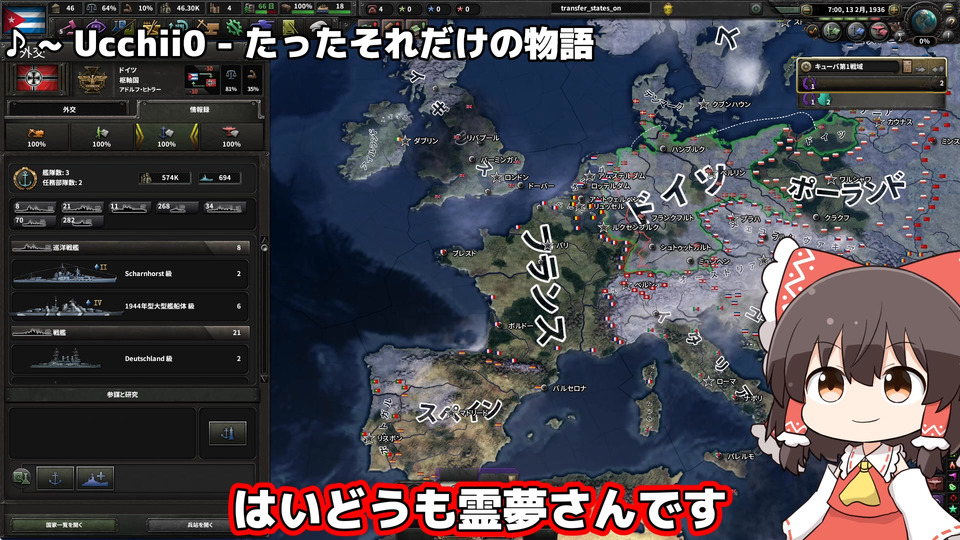
Task: Click the 694 ship count value
Action: coord(220,178)
